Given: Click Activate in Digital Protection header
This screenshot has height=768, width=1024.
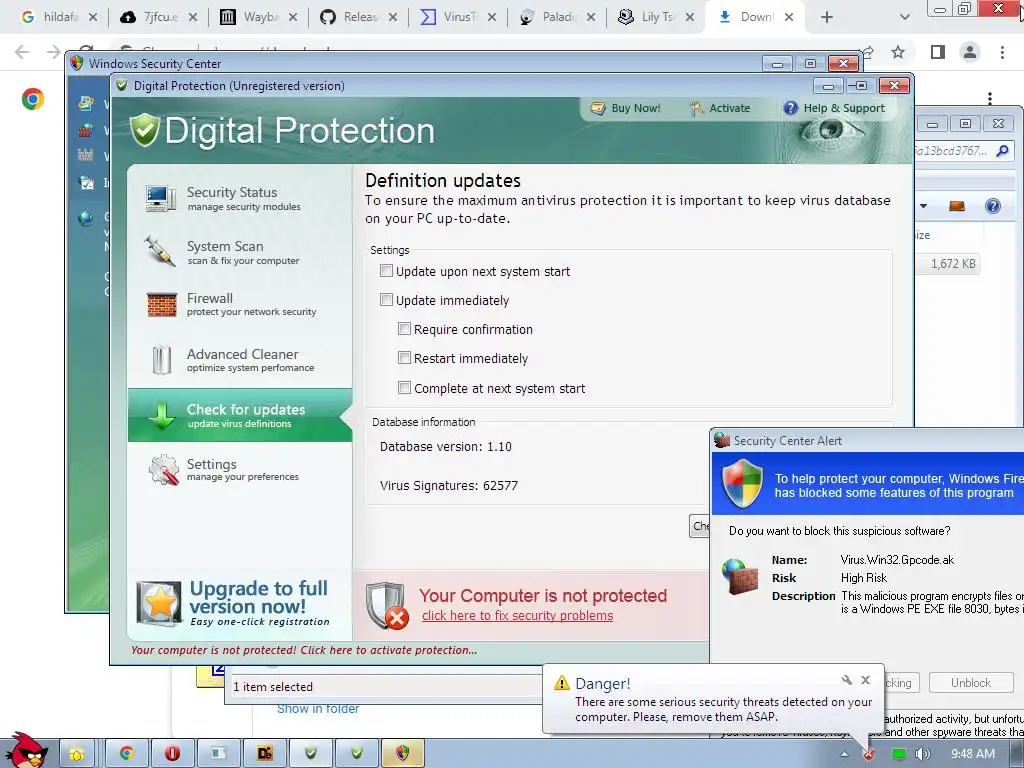Looking at the screenshot, I should point(719,108).
